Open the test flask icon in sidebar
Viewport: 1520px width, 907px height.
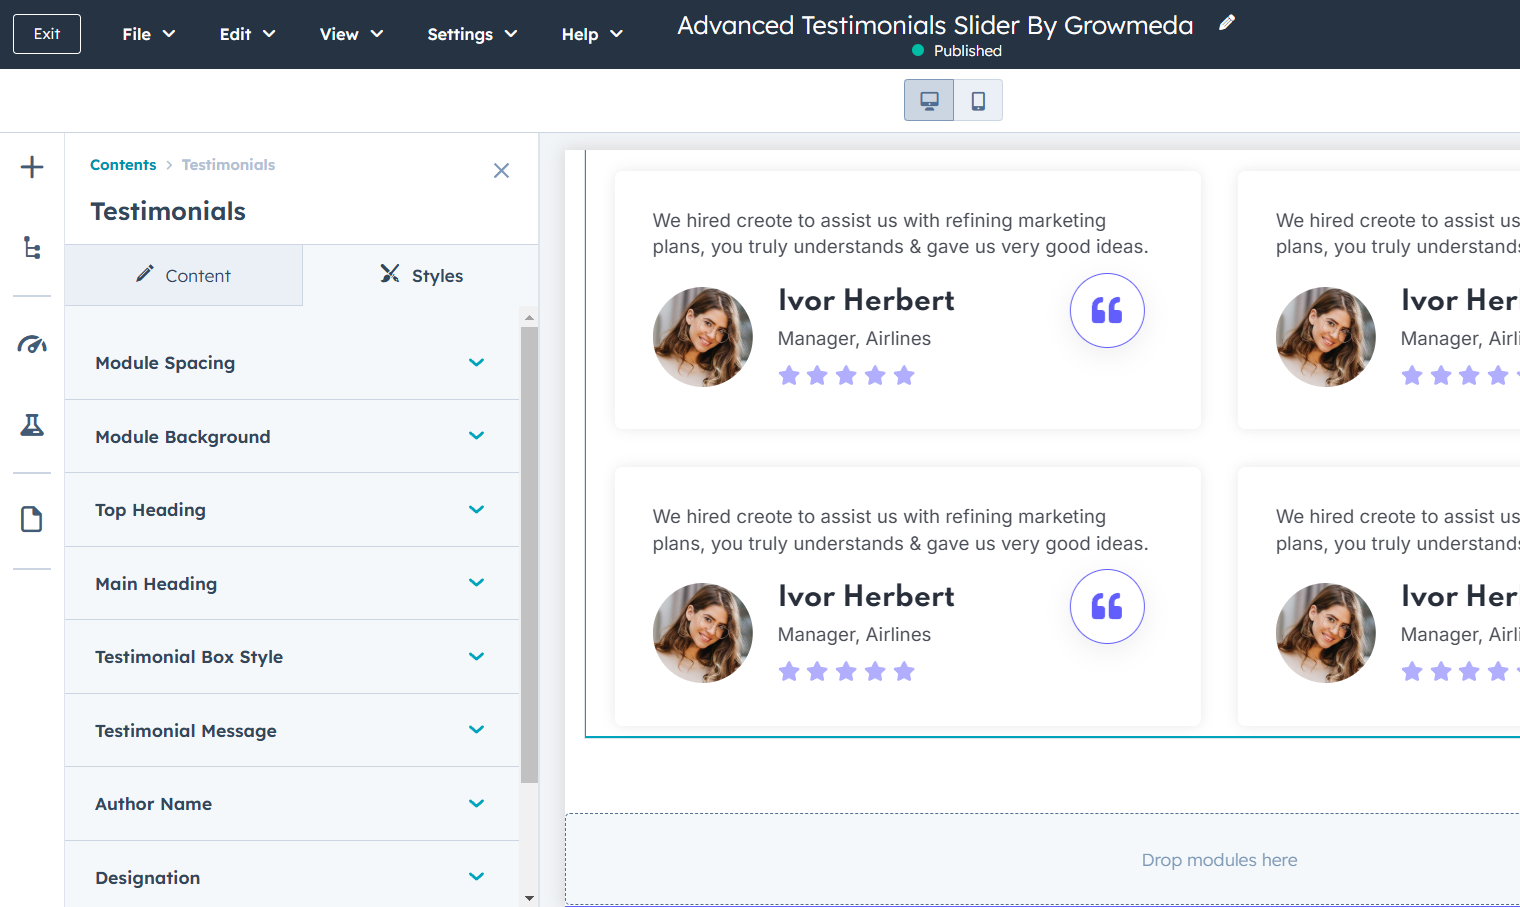32,425
